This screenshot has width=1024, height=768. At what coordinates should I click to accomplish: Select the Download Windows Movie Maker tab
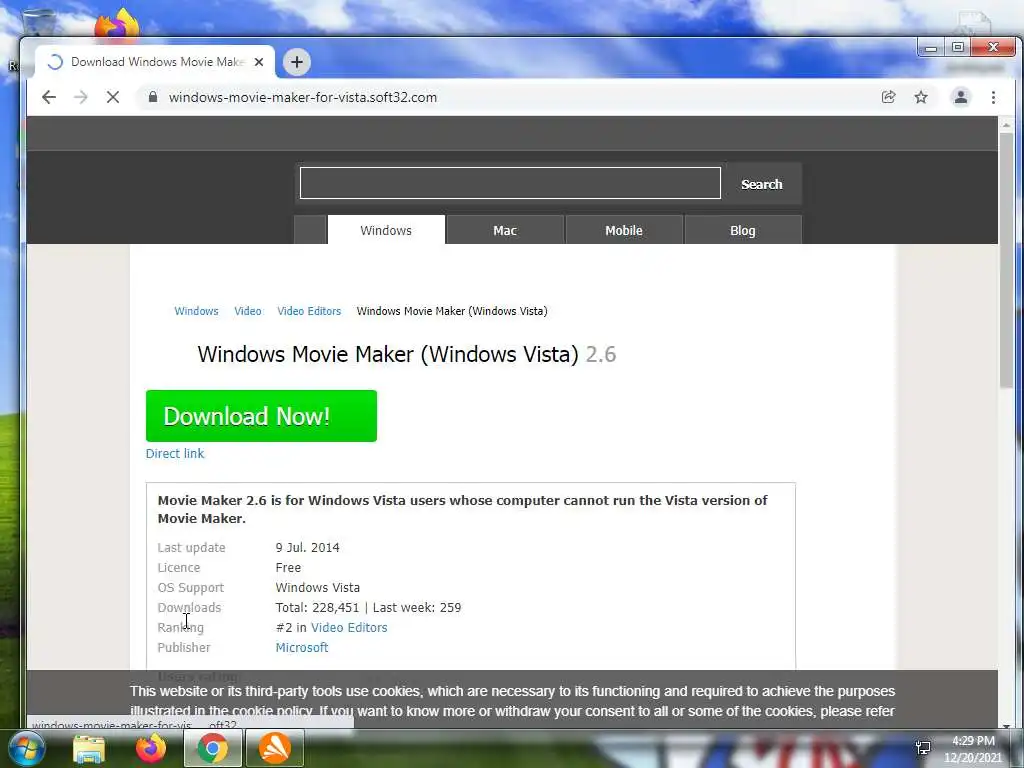[x=155, y=62]
